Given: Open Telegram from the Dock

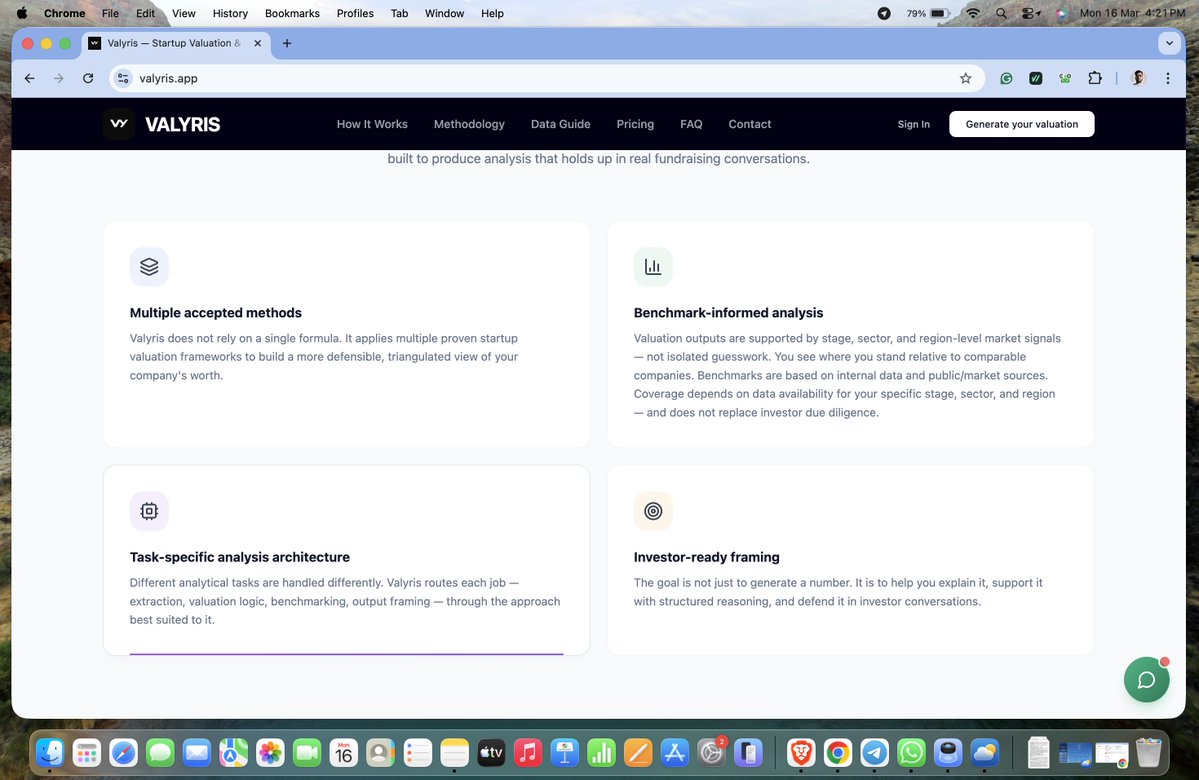Looking at the screenshot, I should (x=875, y=753).
